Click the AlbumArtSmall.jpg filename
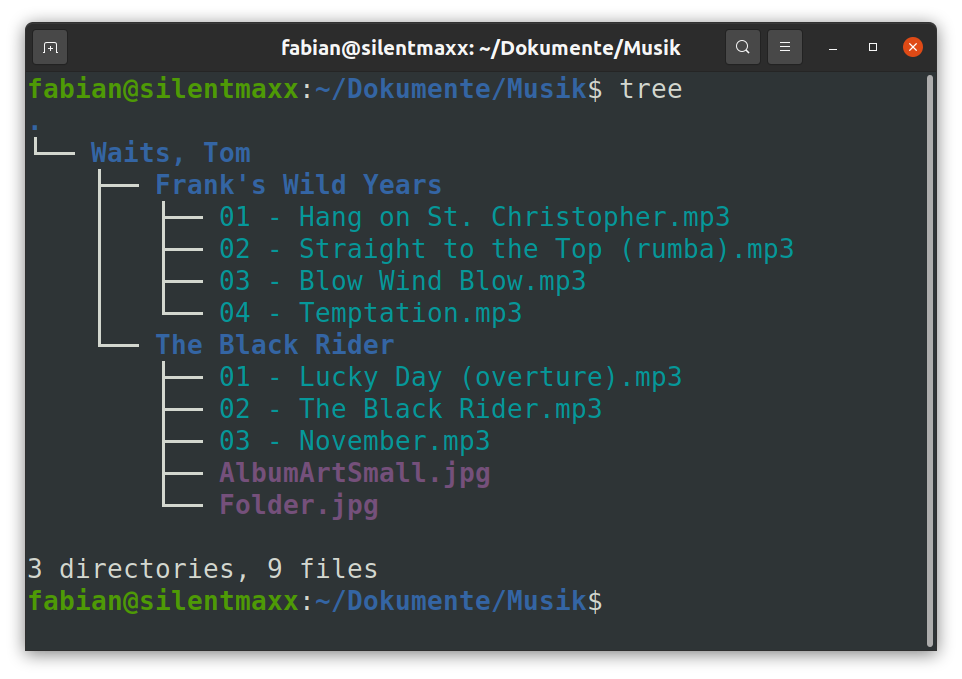The height and width of the screenshot is (679, 962). pos(354,473)
